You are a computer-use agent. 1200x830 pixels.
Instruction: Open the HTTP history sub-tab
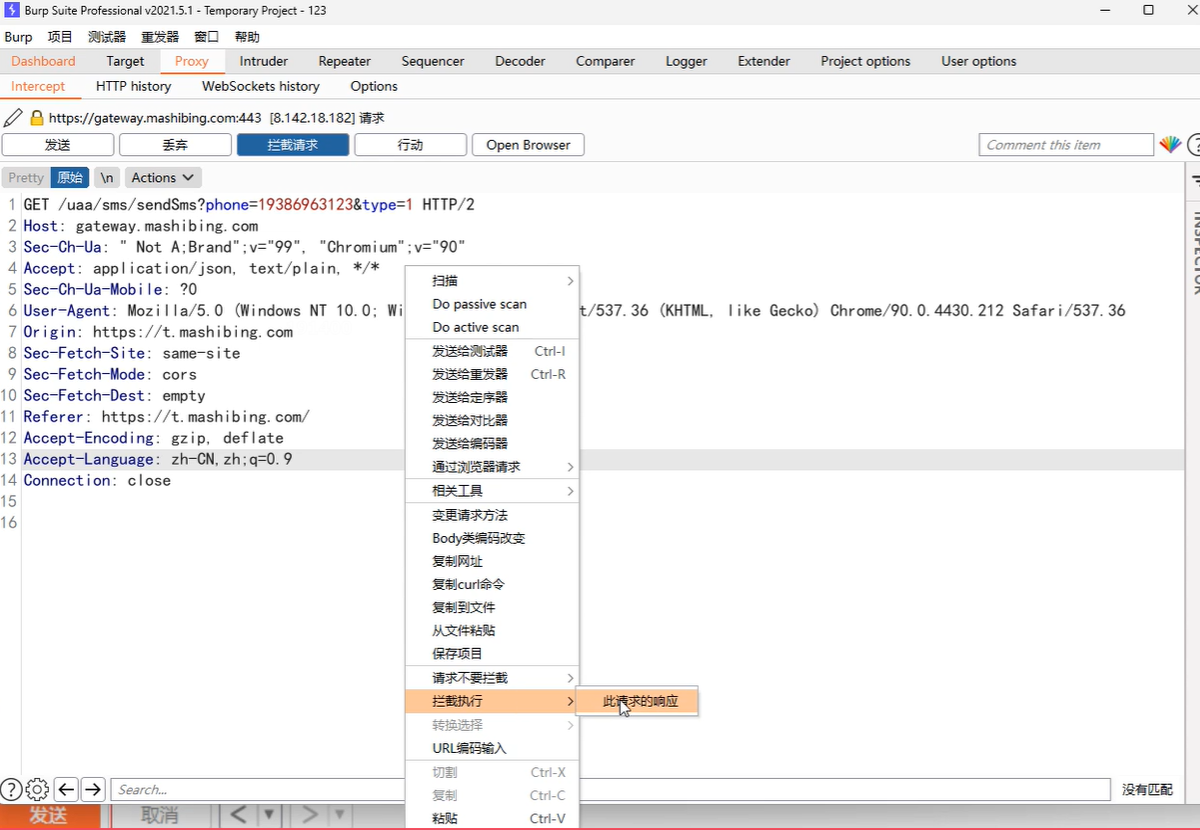tap(133, 86)
